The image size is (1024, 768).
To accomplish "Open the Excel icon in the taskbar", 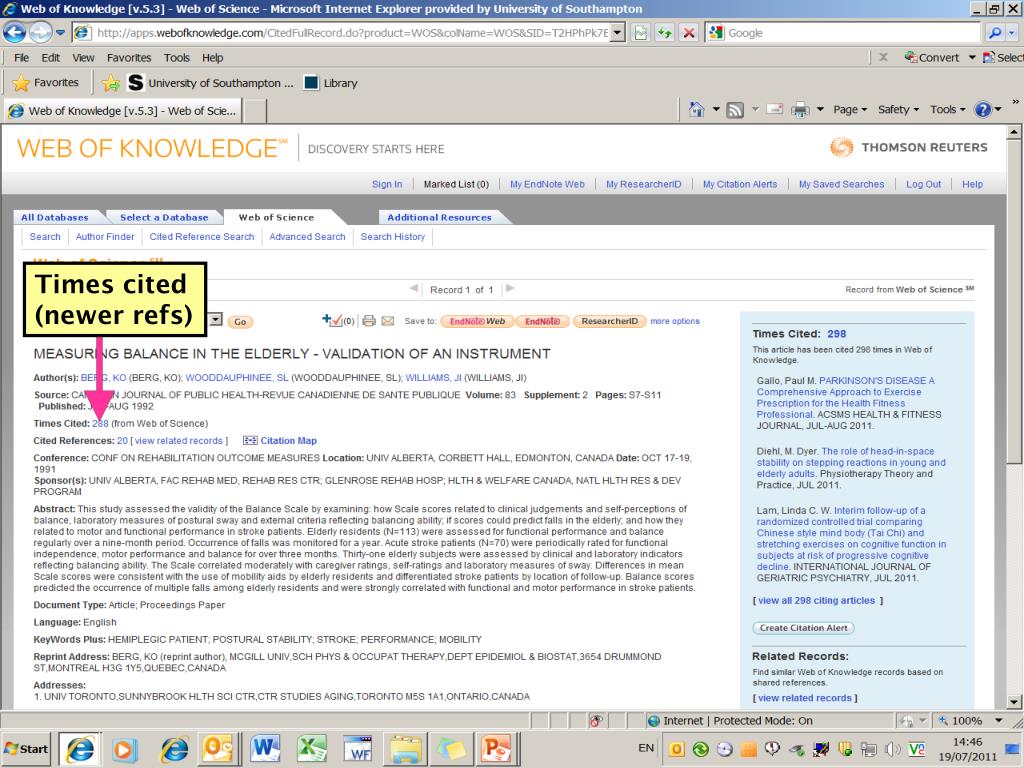I will (312, 748).
